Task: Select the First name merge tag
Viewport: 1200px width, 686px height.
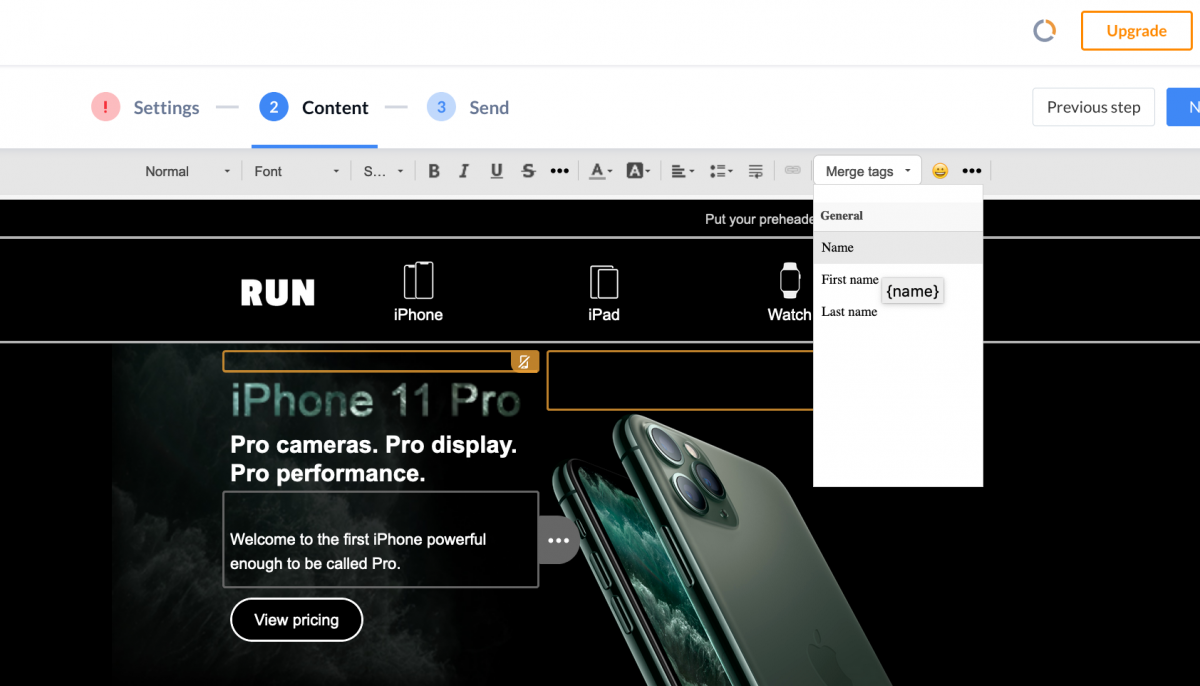Action: coord(898,280)
